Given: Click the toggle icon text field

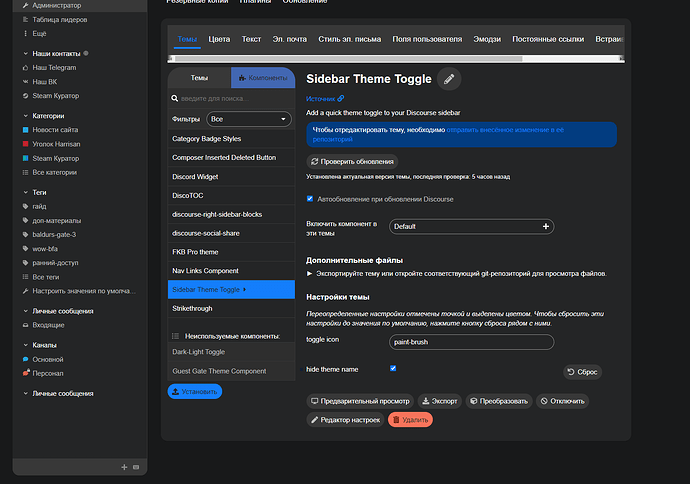Looking at the screenshot, I should pos(471,342).
